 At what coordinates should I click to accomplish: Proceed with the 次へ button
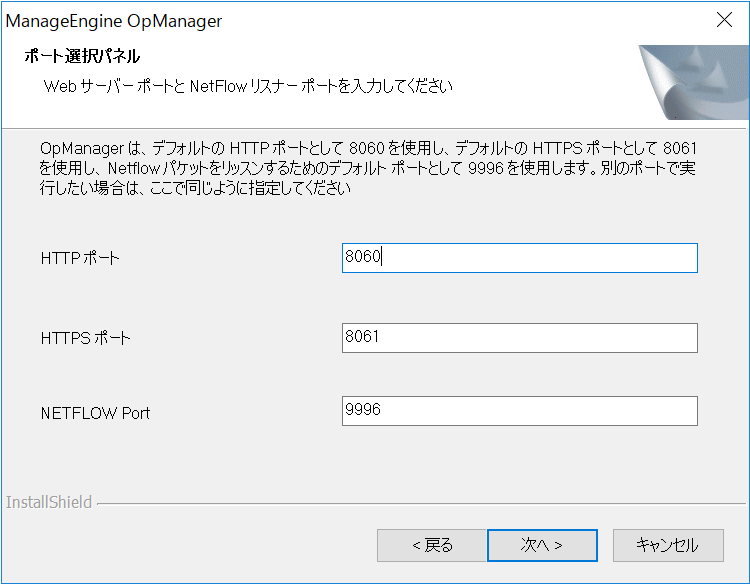(x=542, y=545)
